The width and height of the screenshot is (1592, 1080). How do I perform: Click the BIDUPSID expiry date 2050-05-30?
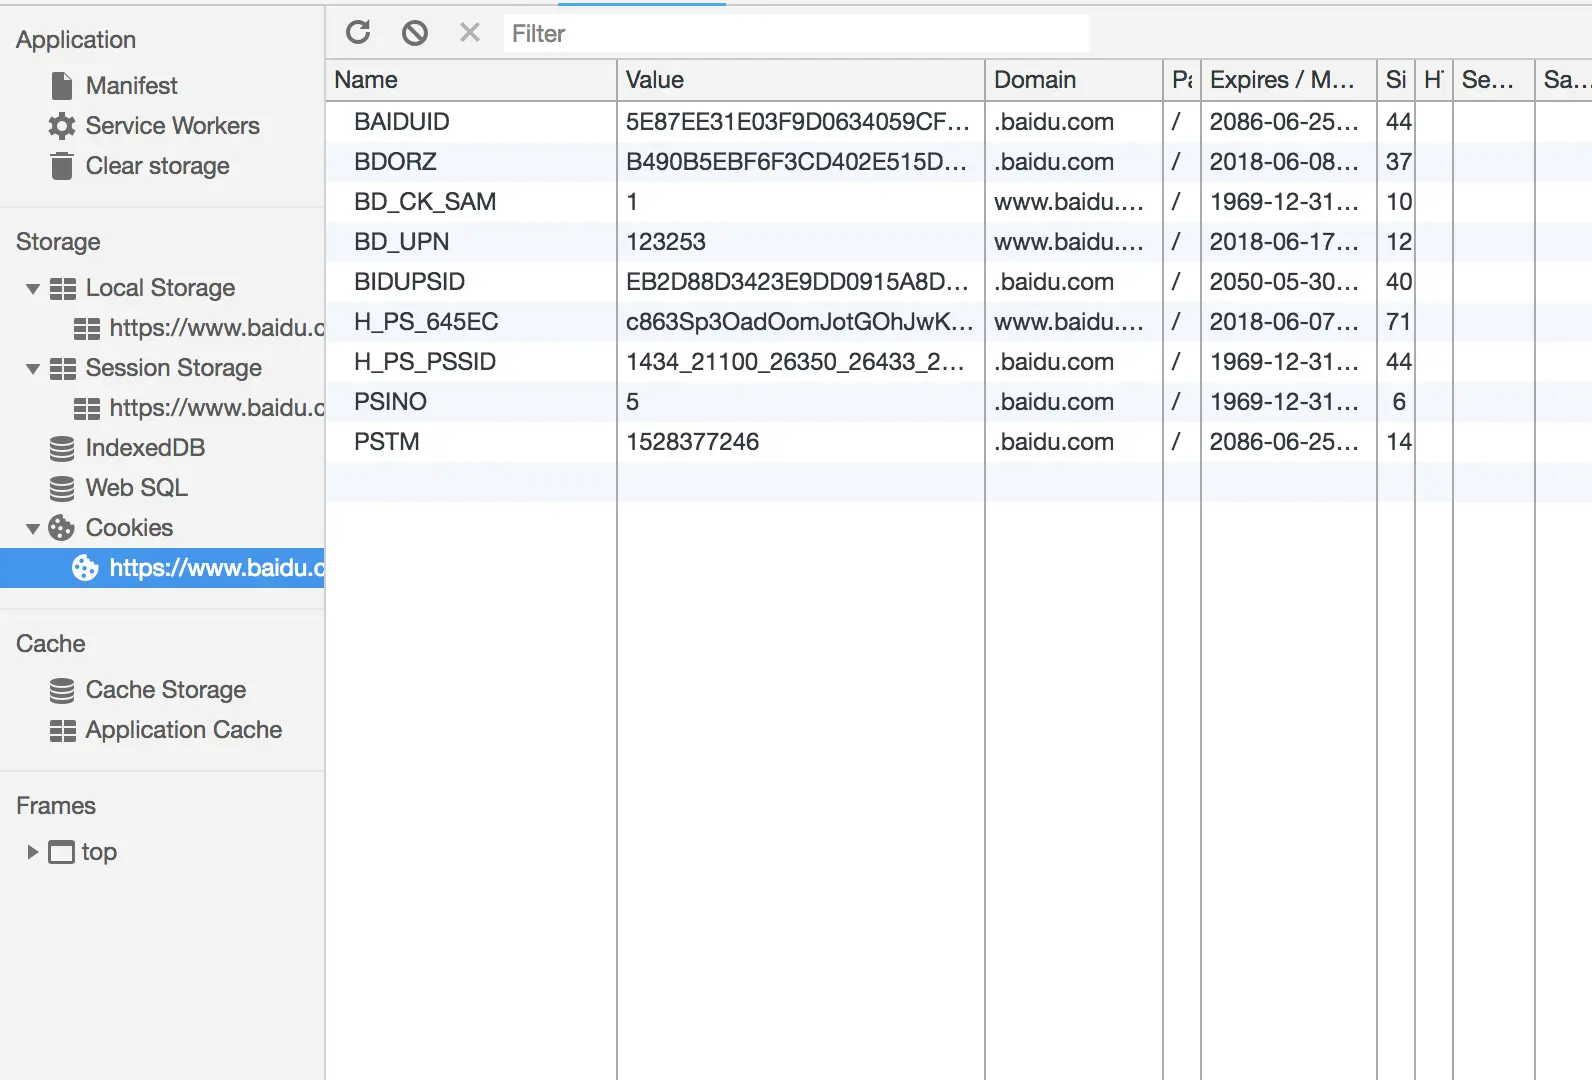point(1284,282)
